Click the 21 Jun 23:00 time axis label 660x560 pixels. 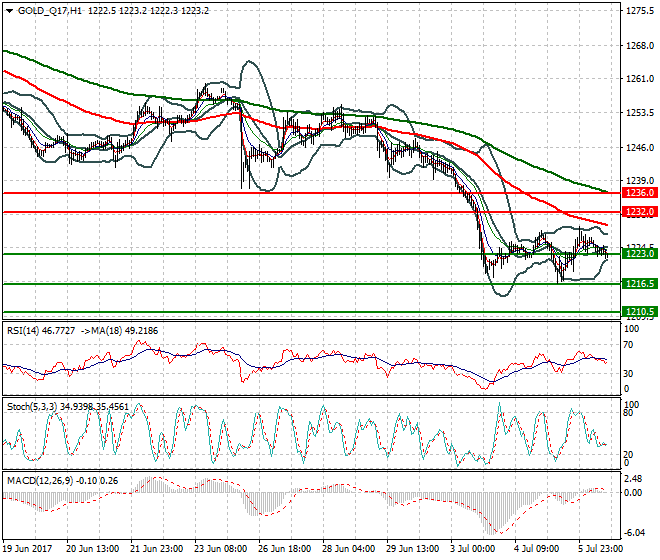[x=157, y=549]
